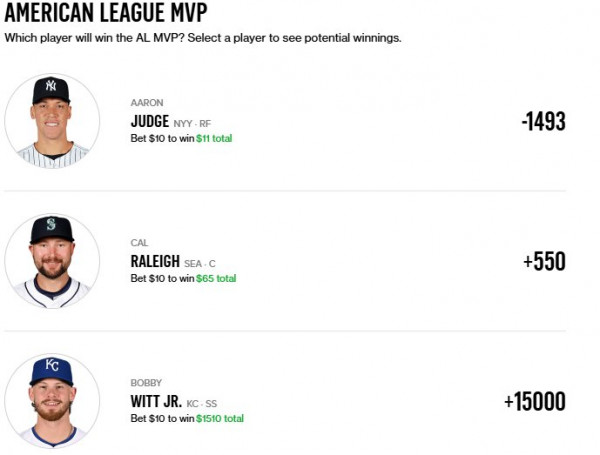The image size is (600, 455).
Task: Click the RALEIGH player name
Action: (155, 261)
